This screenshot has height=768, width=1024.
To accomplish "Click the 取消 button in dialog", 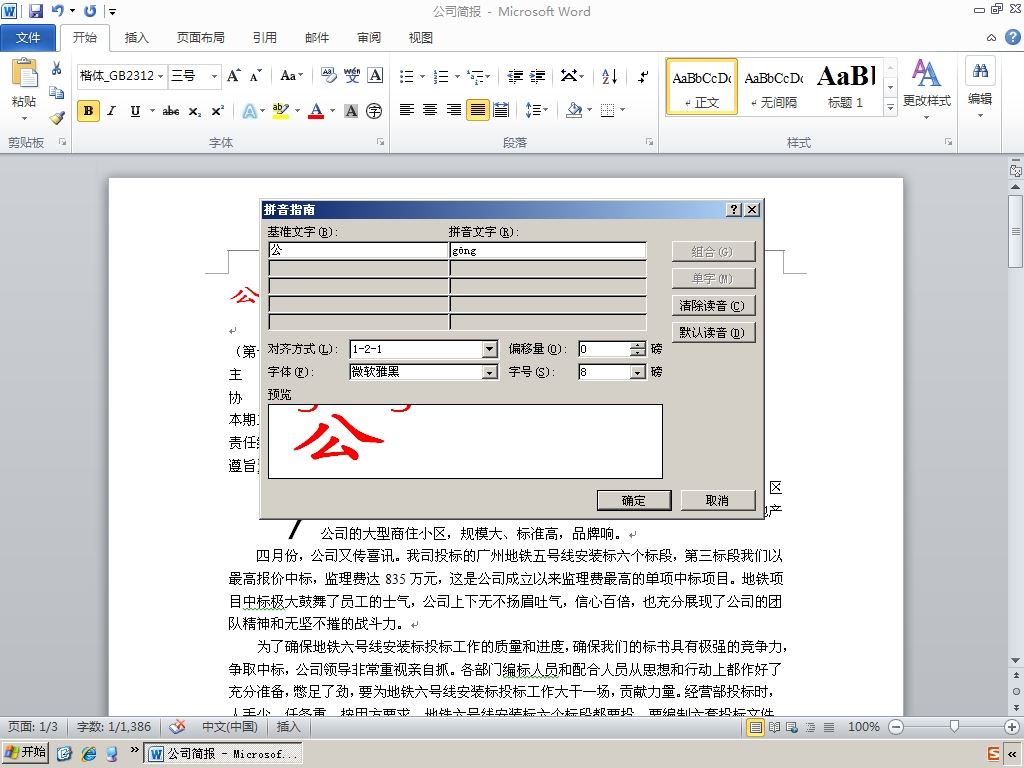I will pos(717,500).
